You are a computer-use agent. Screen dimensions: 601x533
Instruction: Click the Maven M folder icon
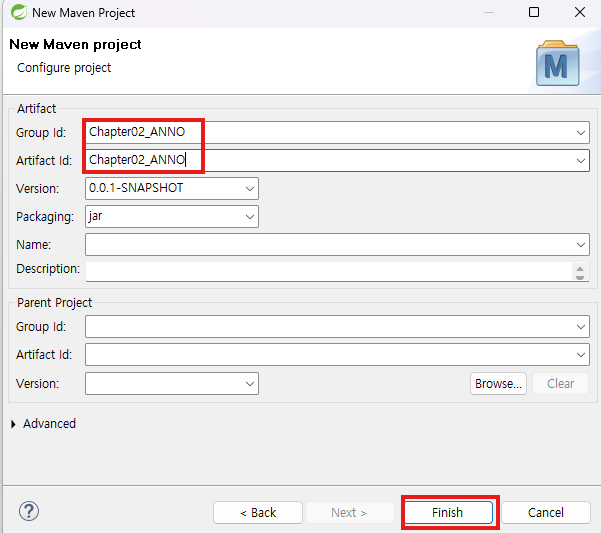[x=557, y=63]
